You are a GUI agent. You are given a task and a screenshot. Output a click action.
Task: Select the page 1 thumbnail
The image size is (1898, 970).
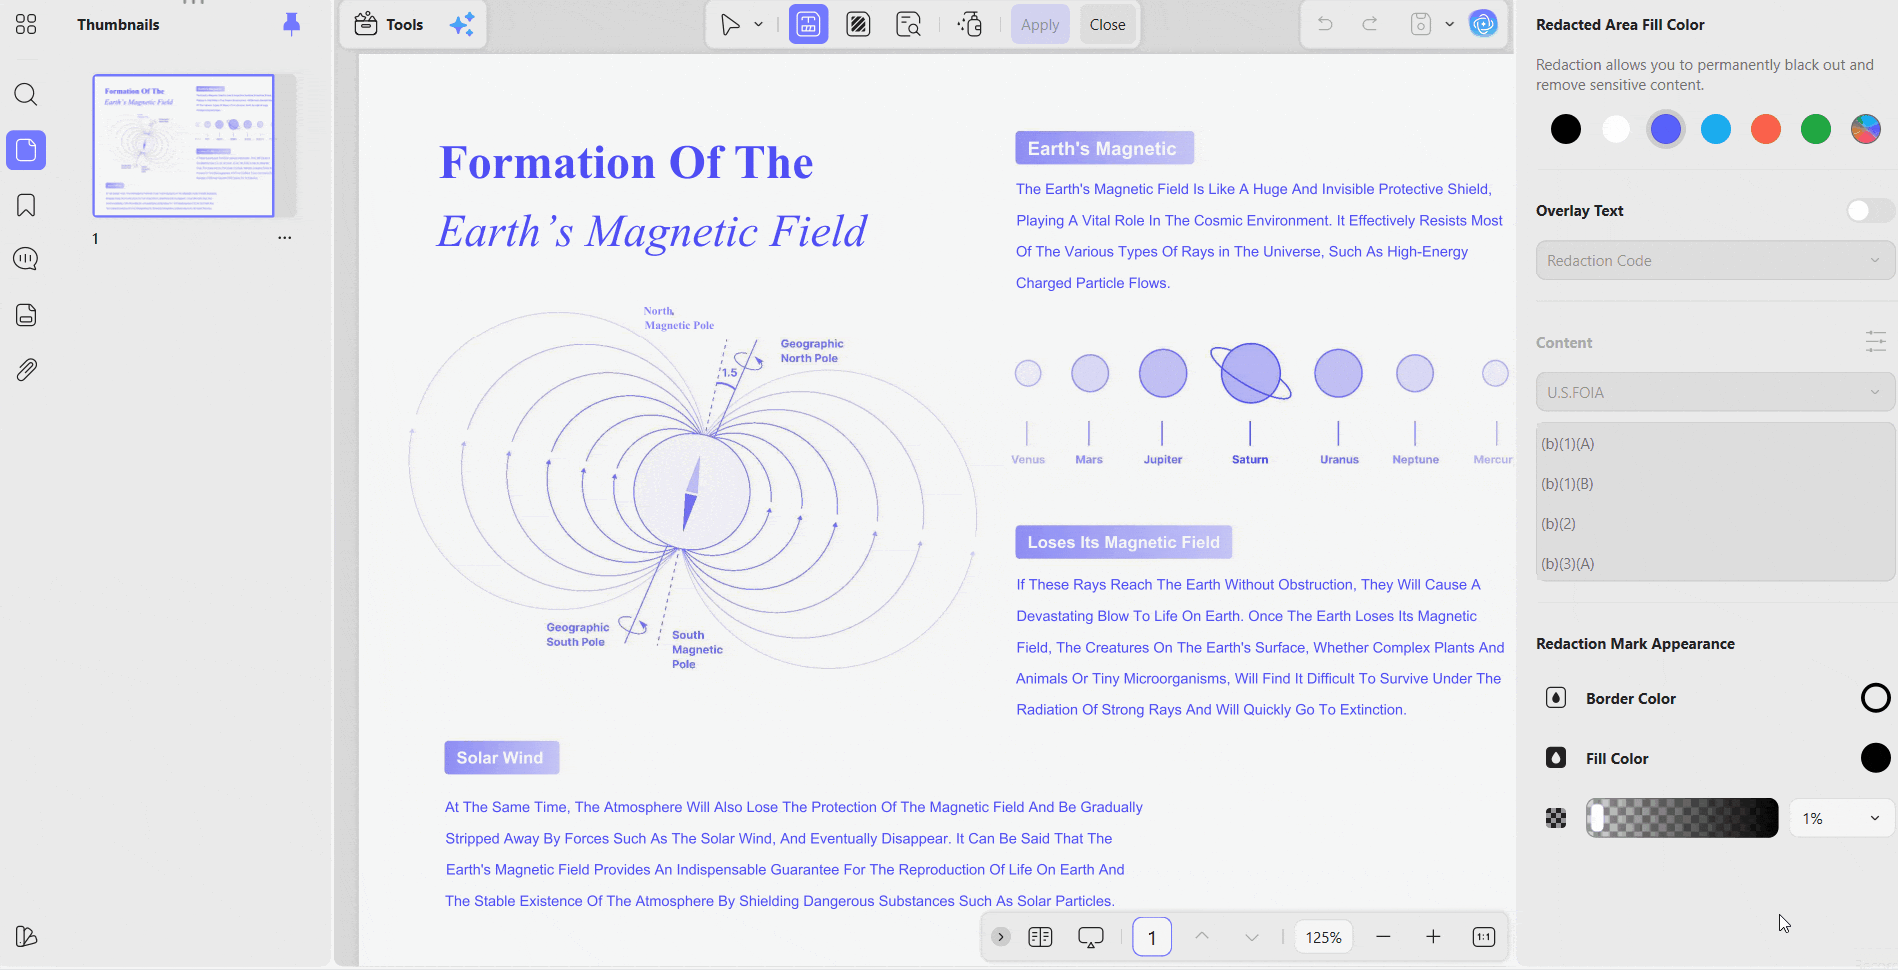pos(183,146)
